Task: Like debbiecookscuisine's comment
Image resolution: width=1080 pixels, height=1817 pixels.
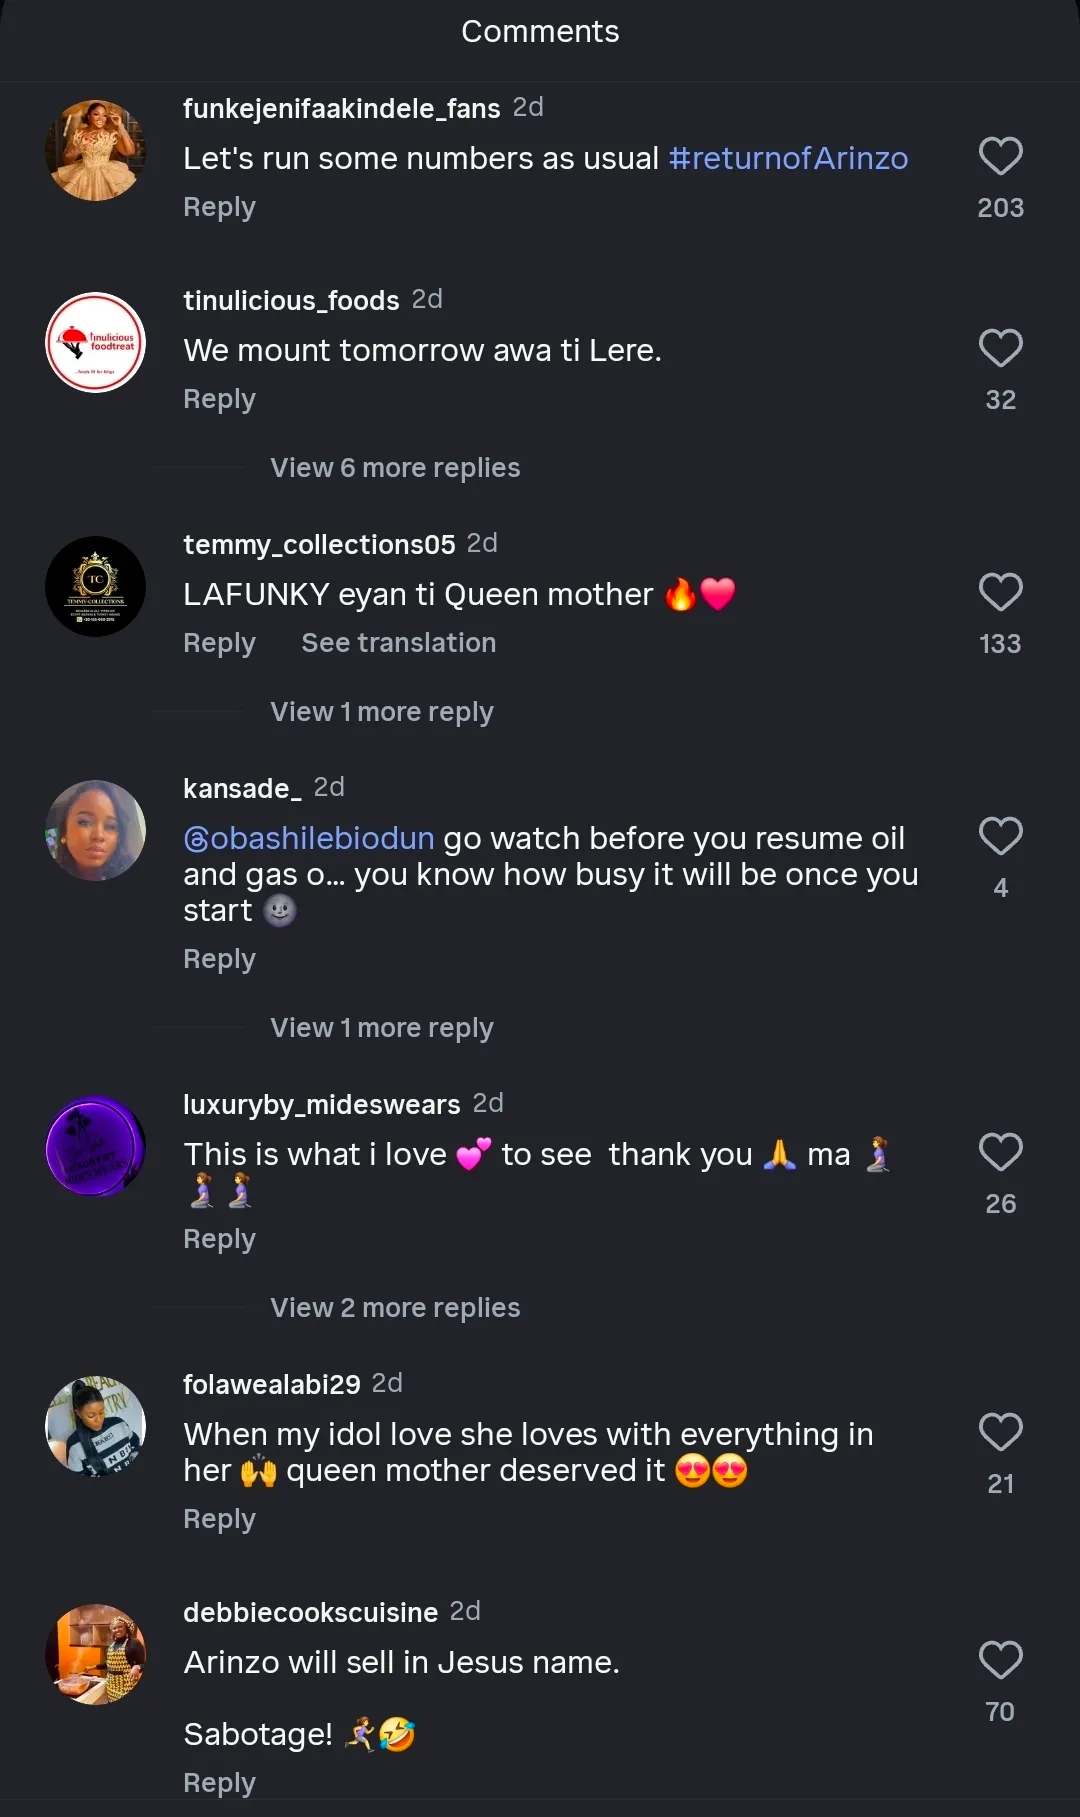Action: (1000, 1661)
